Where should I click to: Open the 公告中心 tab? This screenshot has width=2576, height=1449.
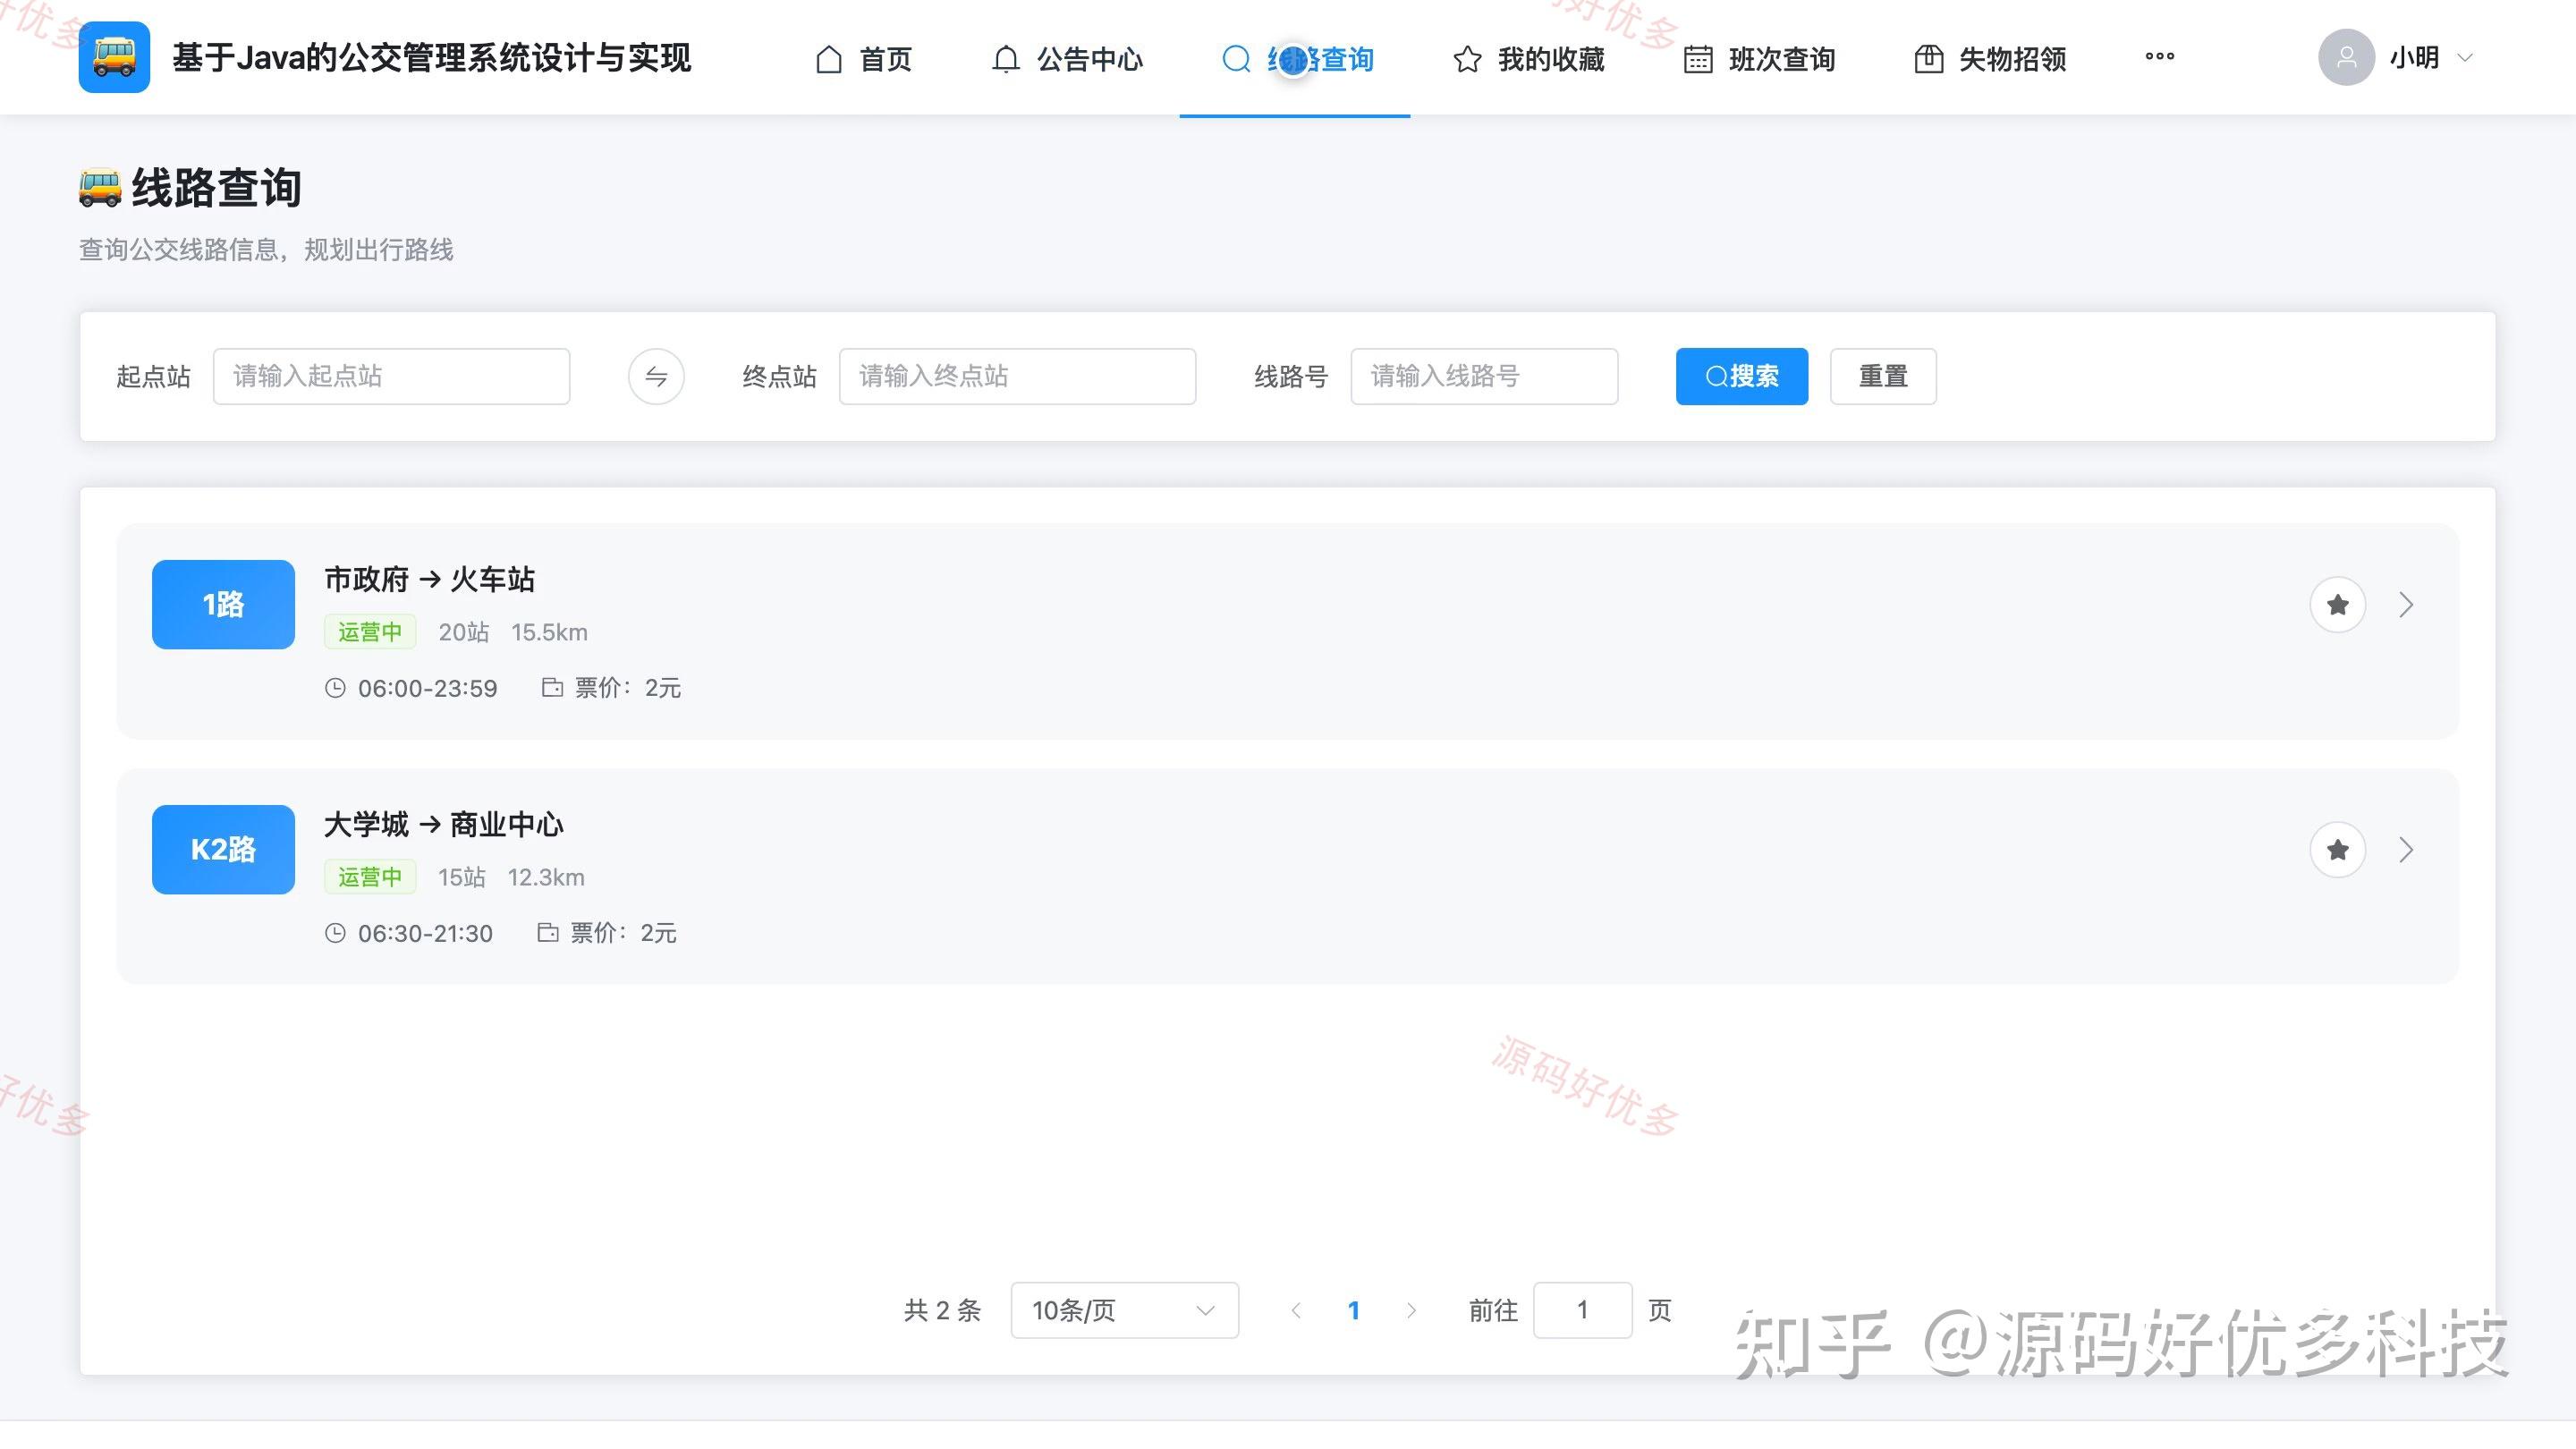tap(1067, 59)
